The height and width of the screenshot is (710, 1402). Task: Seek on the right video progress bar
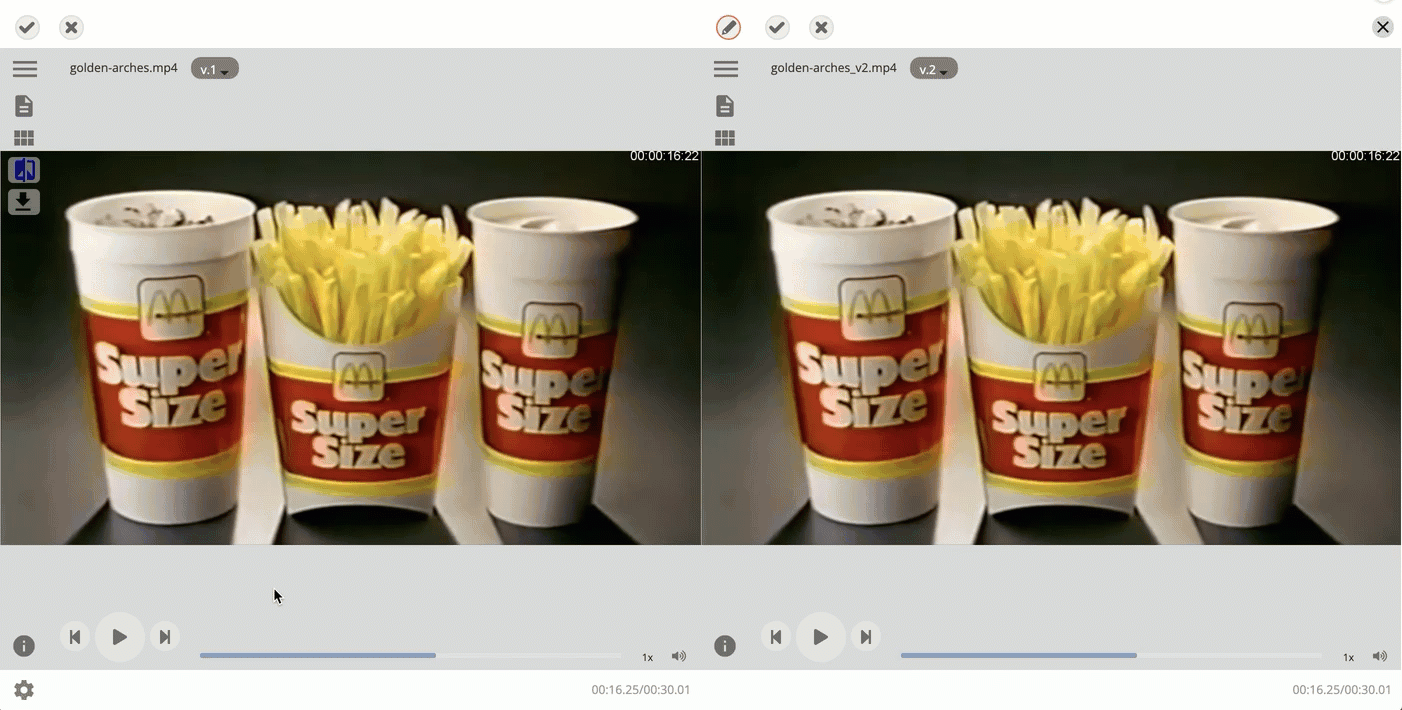[x=1111, y=656]
